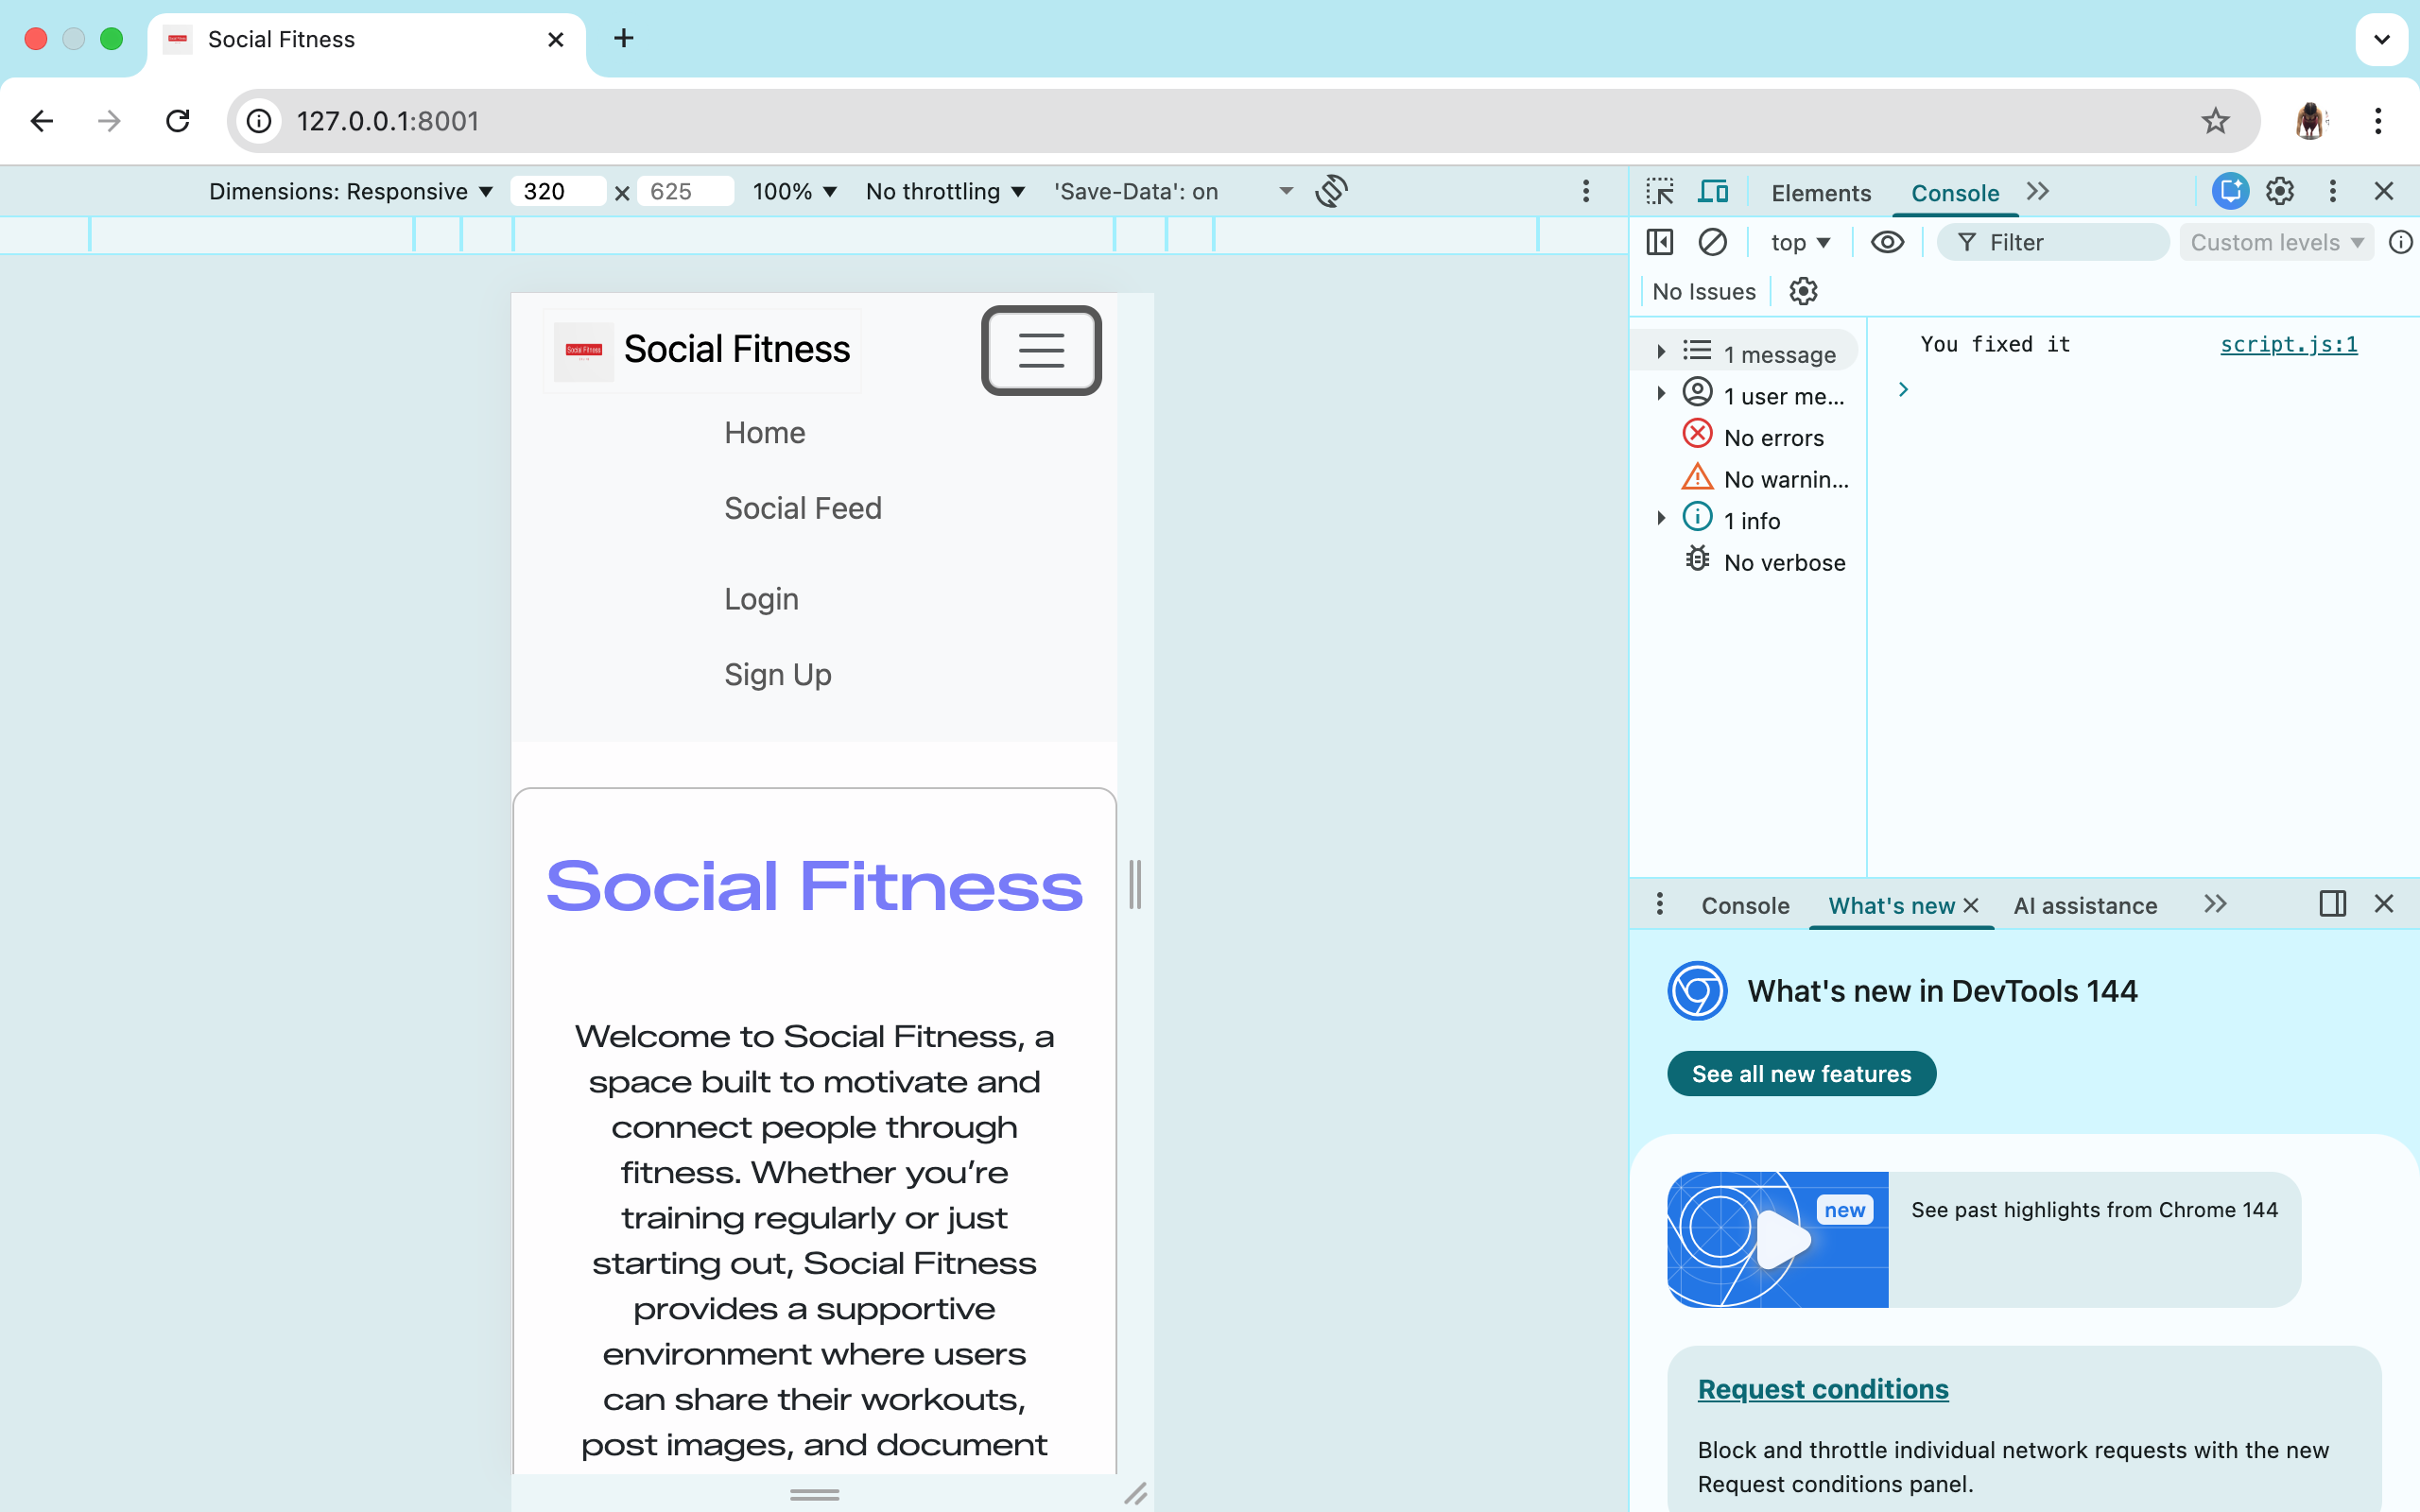Open the script.js:1 source link

(2288, 344)
